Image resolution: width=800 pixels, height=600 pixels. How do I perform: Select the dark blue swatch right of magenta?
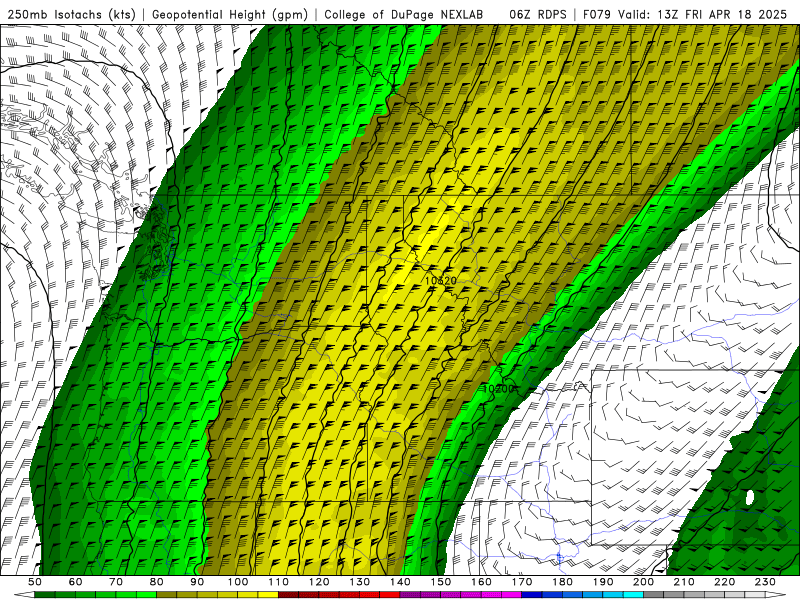pyautogui.click(x=532, y=595)
